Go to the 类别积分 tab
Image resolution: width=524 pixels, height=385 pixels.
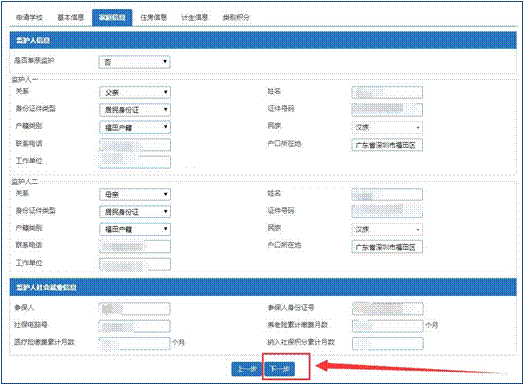(x=236, y=17)
